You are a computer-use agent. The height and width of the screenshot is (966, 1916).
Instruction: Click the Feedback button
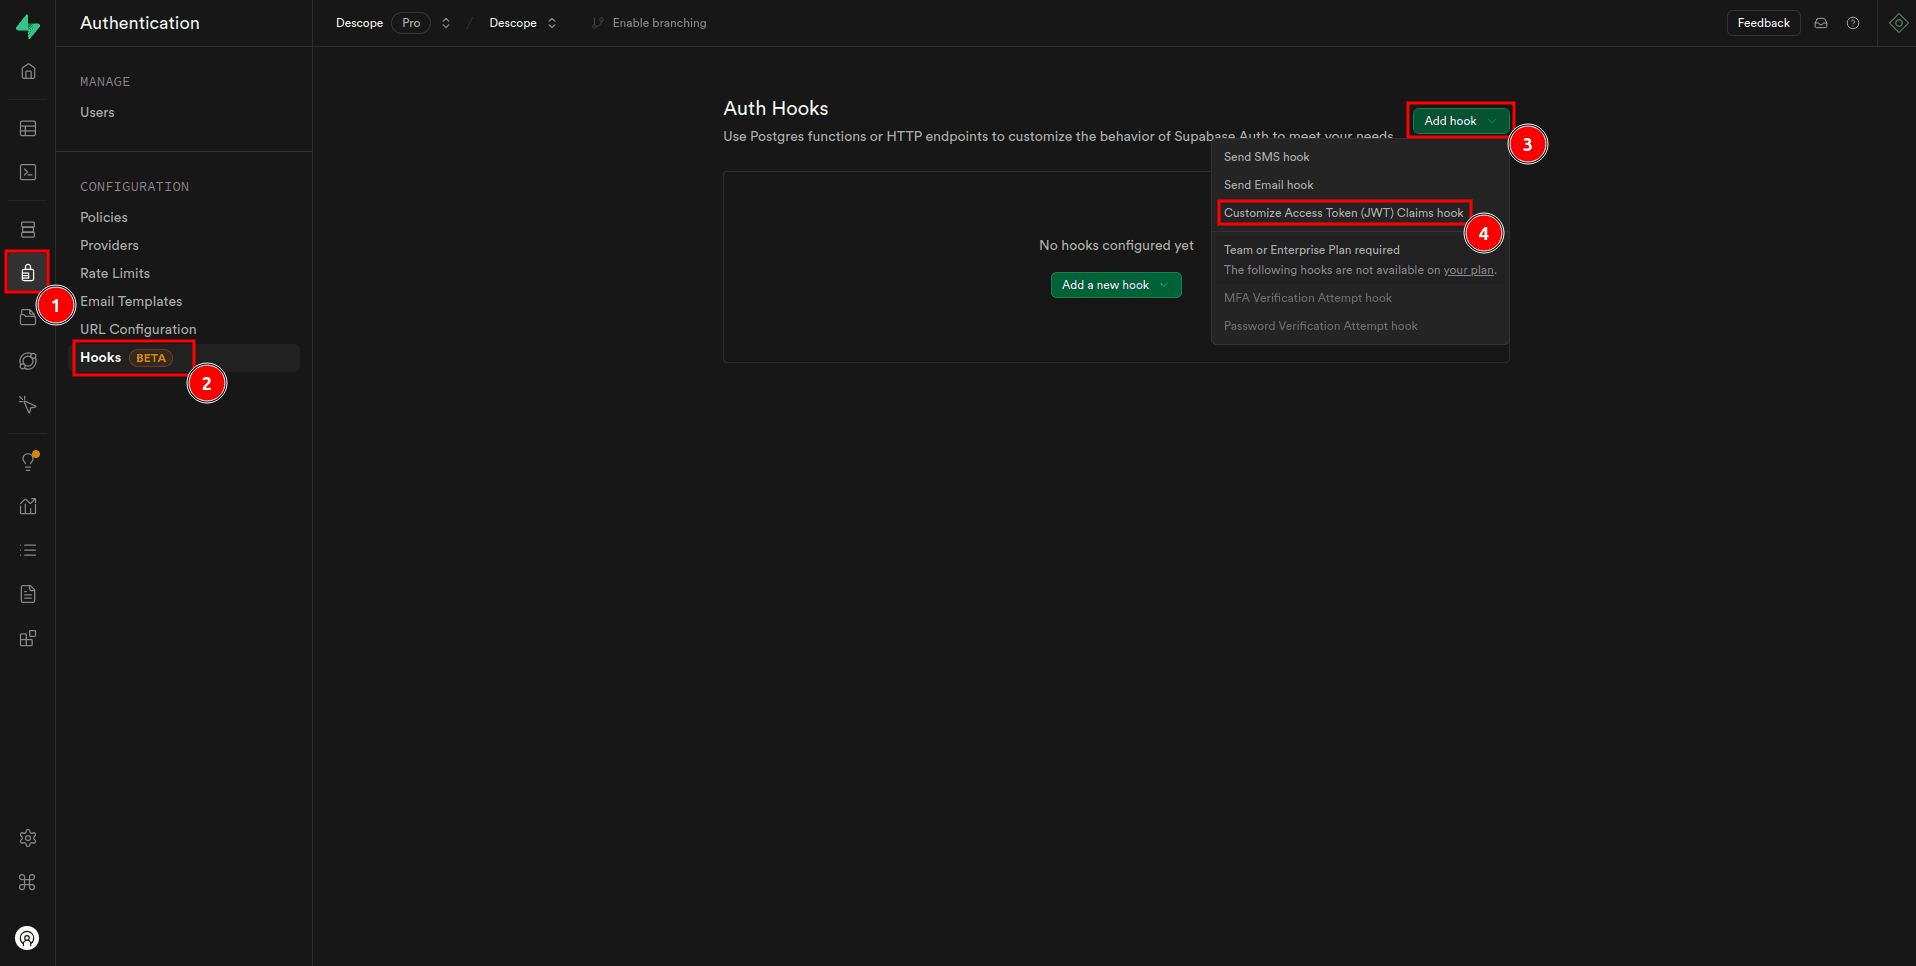(1763, 23)
